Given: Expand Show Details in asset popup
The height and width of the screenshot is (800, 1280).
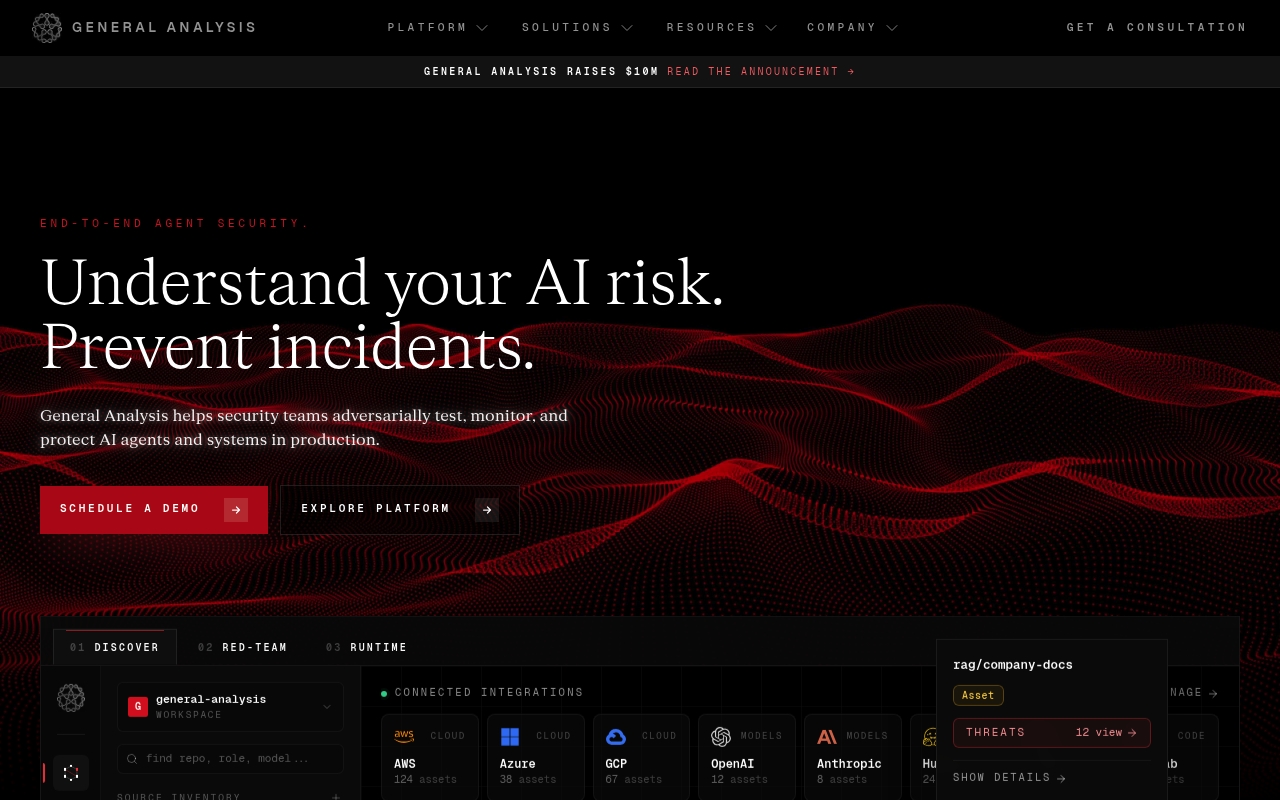Looking at the screenshot, I should tap(1009, 778).
